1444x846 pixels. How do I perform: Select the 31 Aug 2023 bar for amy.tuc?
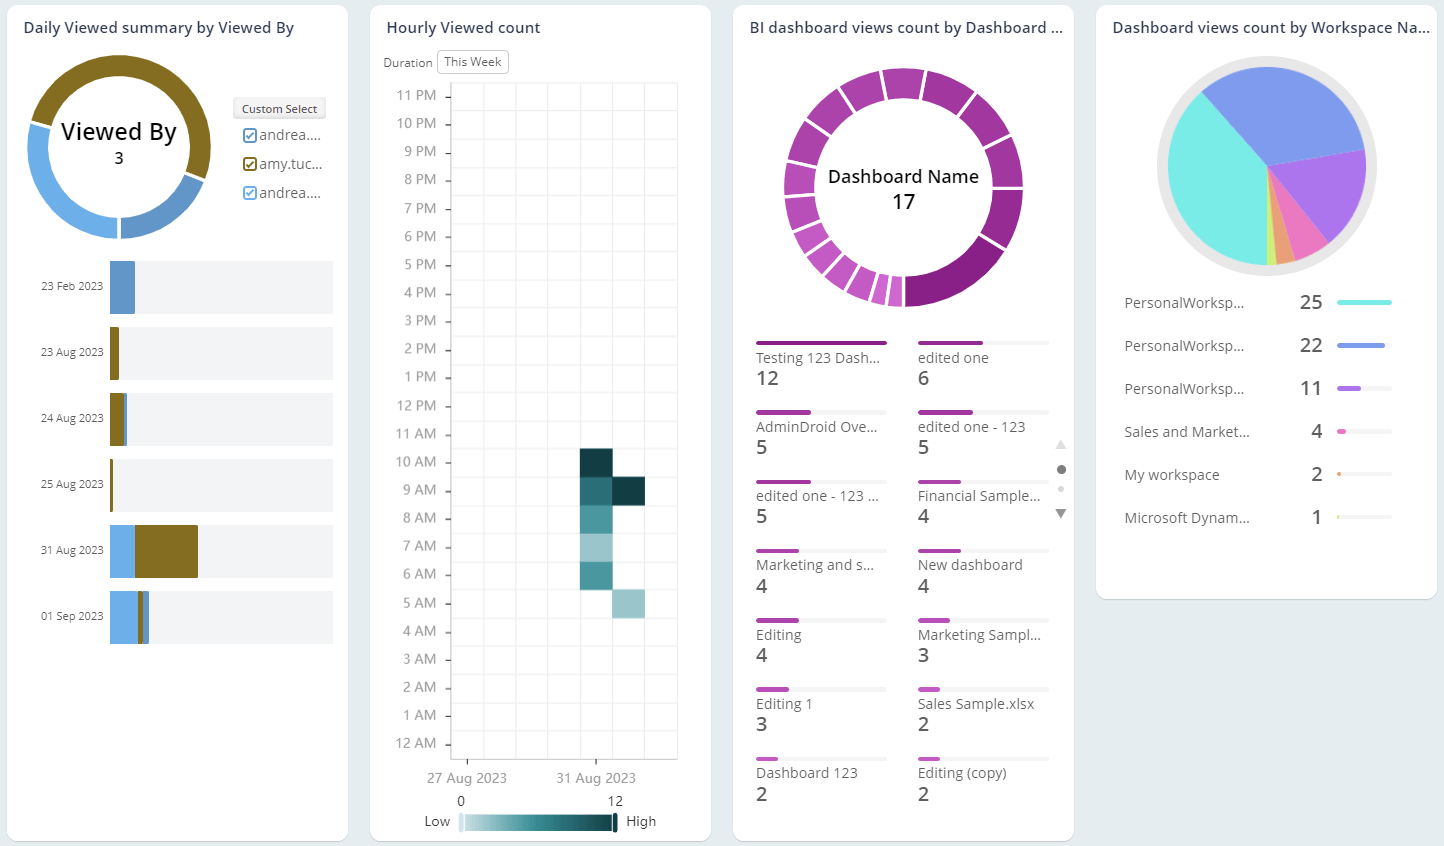click(165, 550)
